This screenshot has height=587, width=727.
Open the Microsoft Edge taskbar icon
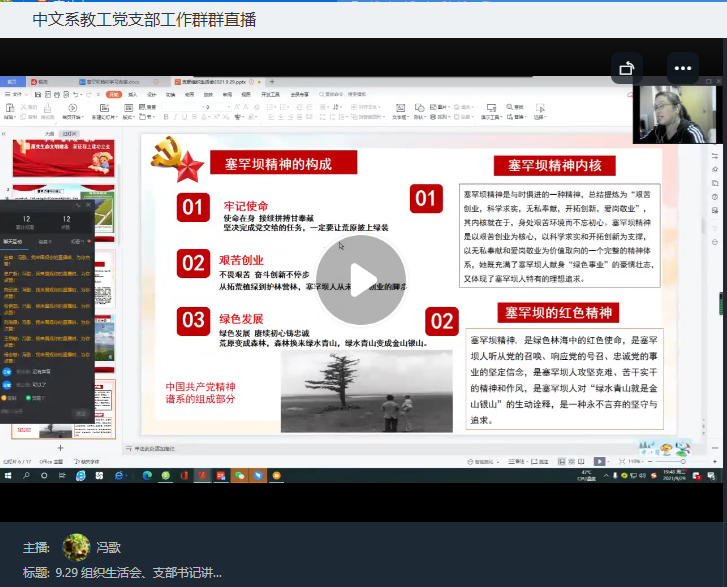click(x=147, y=476)
